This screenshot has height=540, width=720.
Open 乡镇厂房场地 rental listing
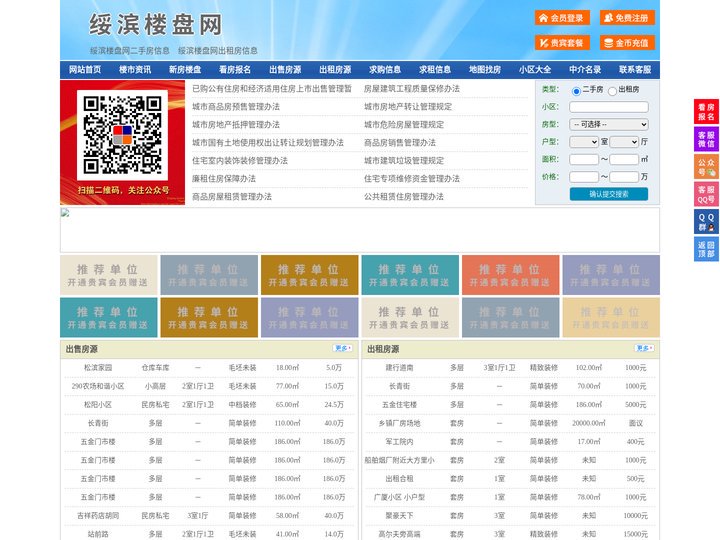click(x=399, y=423)
